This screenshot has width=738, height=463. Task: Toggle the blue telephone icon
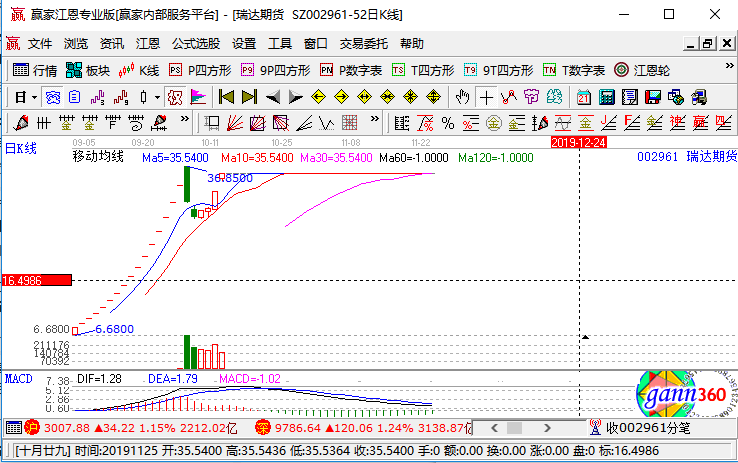coord(52,97)
